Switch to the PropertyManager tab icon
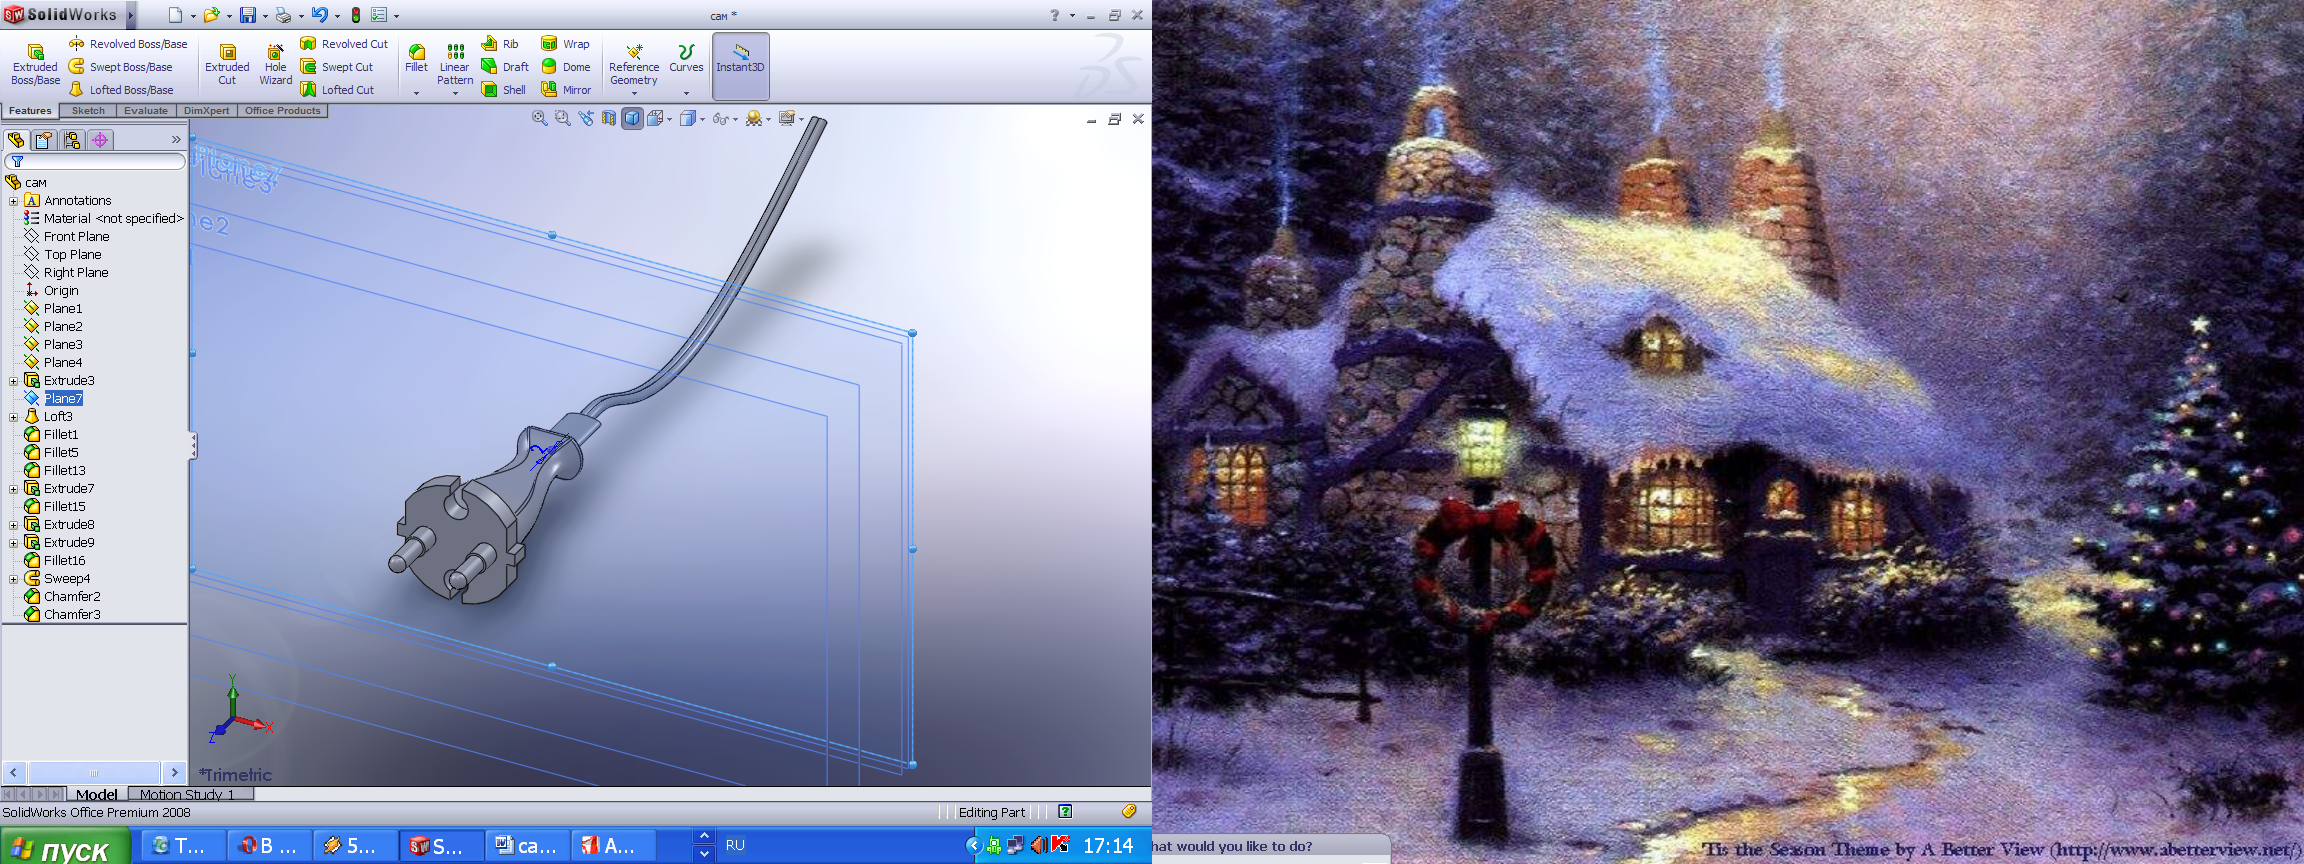 point(44,140)
